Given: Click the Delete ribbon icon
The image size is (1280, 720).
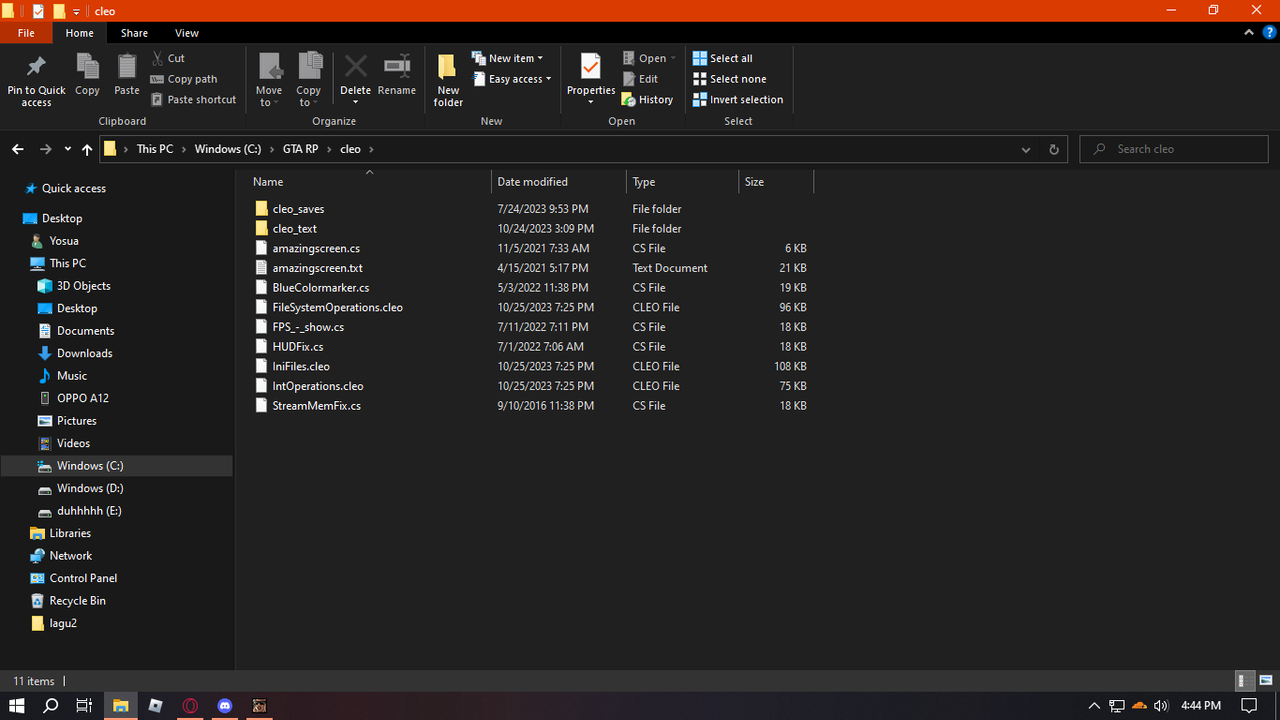Looking at the screenshot, I should pyautogui.click(x=355, y=67).
